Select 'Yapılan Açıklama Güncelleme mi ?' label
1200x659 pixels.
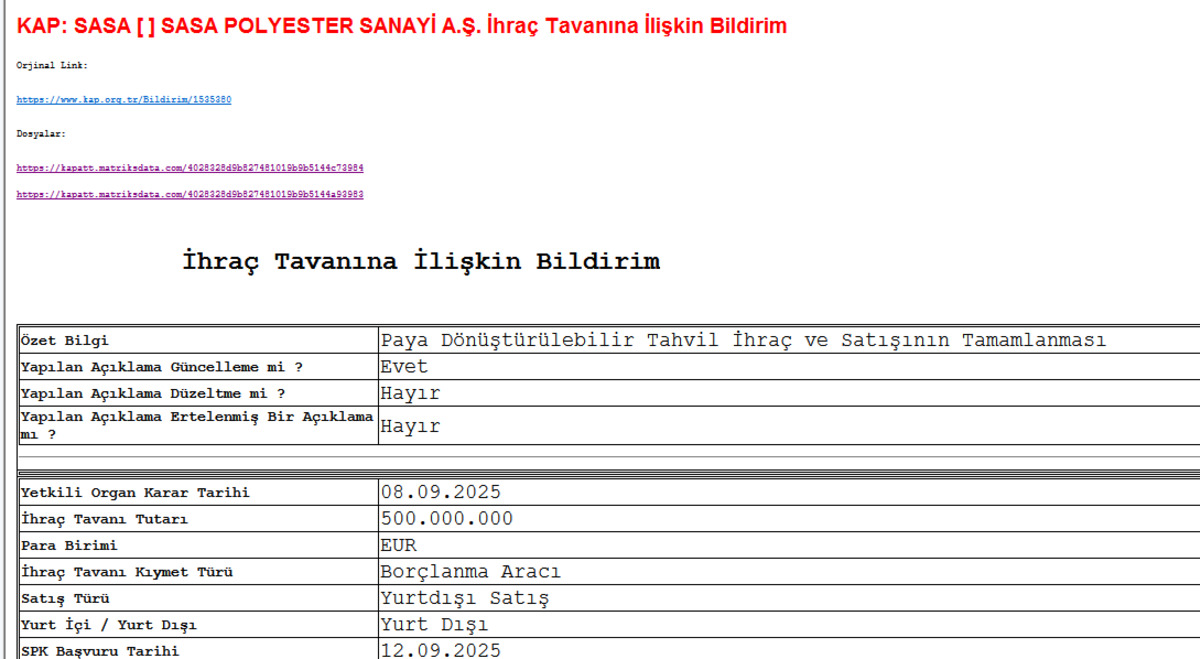tap(162, 367)
